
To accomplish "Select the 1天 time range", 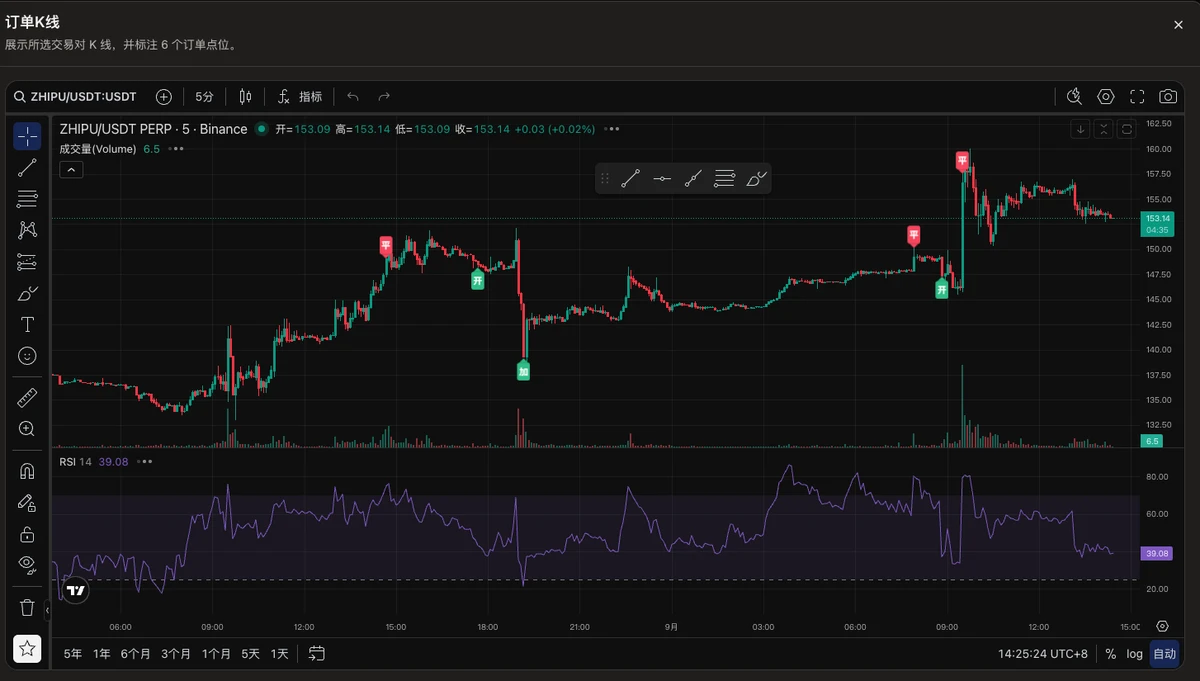I will click(x=280, y=654).
